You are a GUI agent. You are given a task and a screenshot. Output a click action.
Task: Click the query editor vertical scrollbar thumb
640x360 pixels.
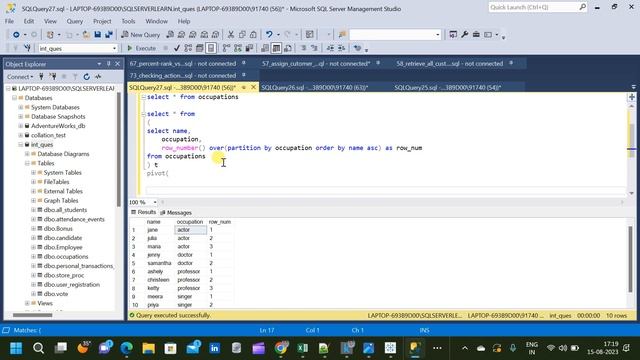pyautogui.click(x=631, y=142)
